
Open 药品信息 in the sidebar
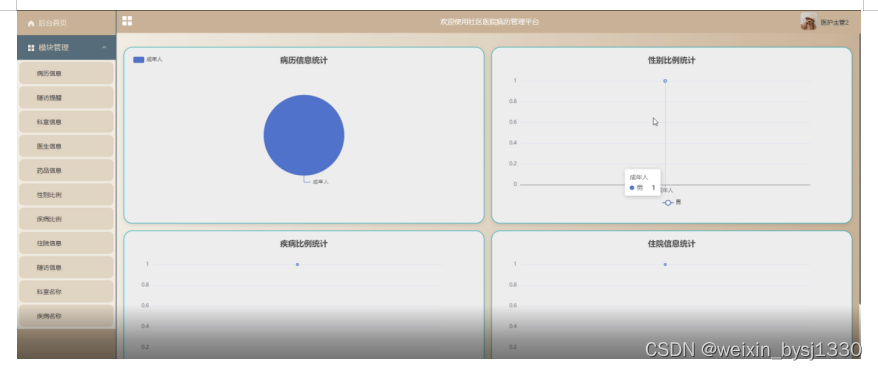tap(66, 171)
